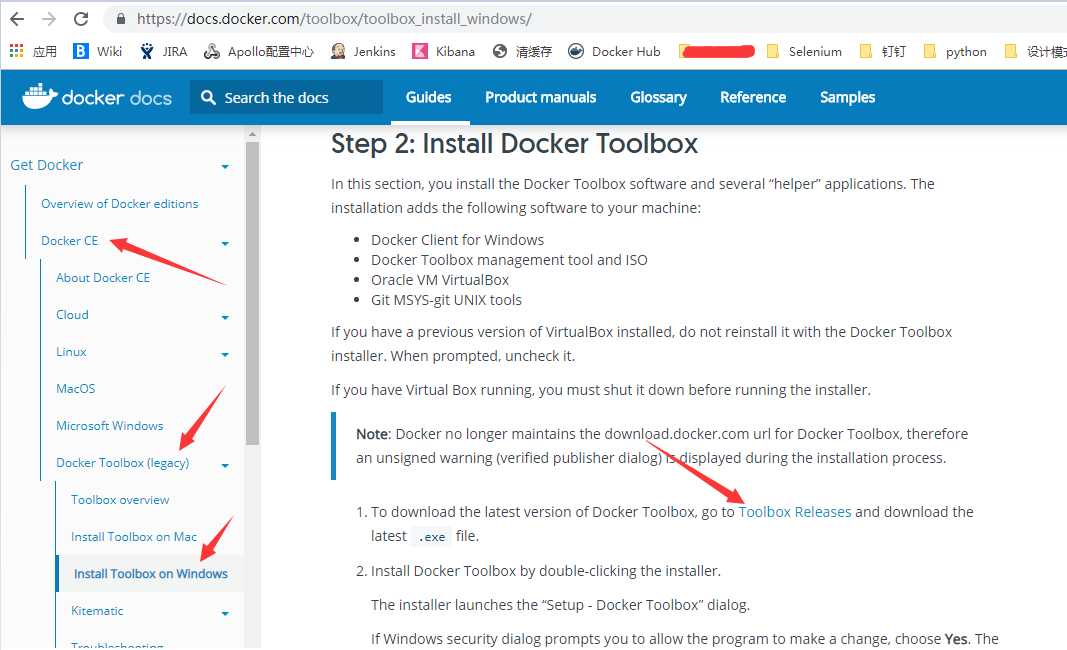
Task: Click the Step 2: Install Docker Toolbox heading
Action: pos(514,144)
